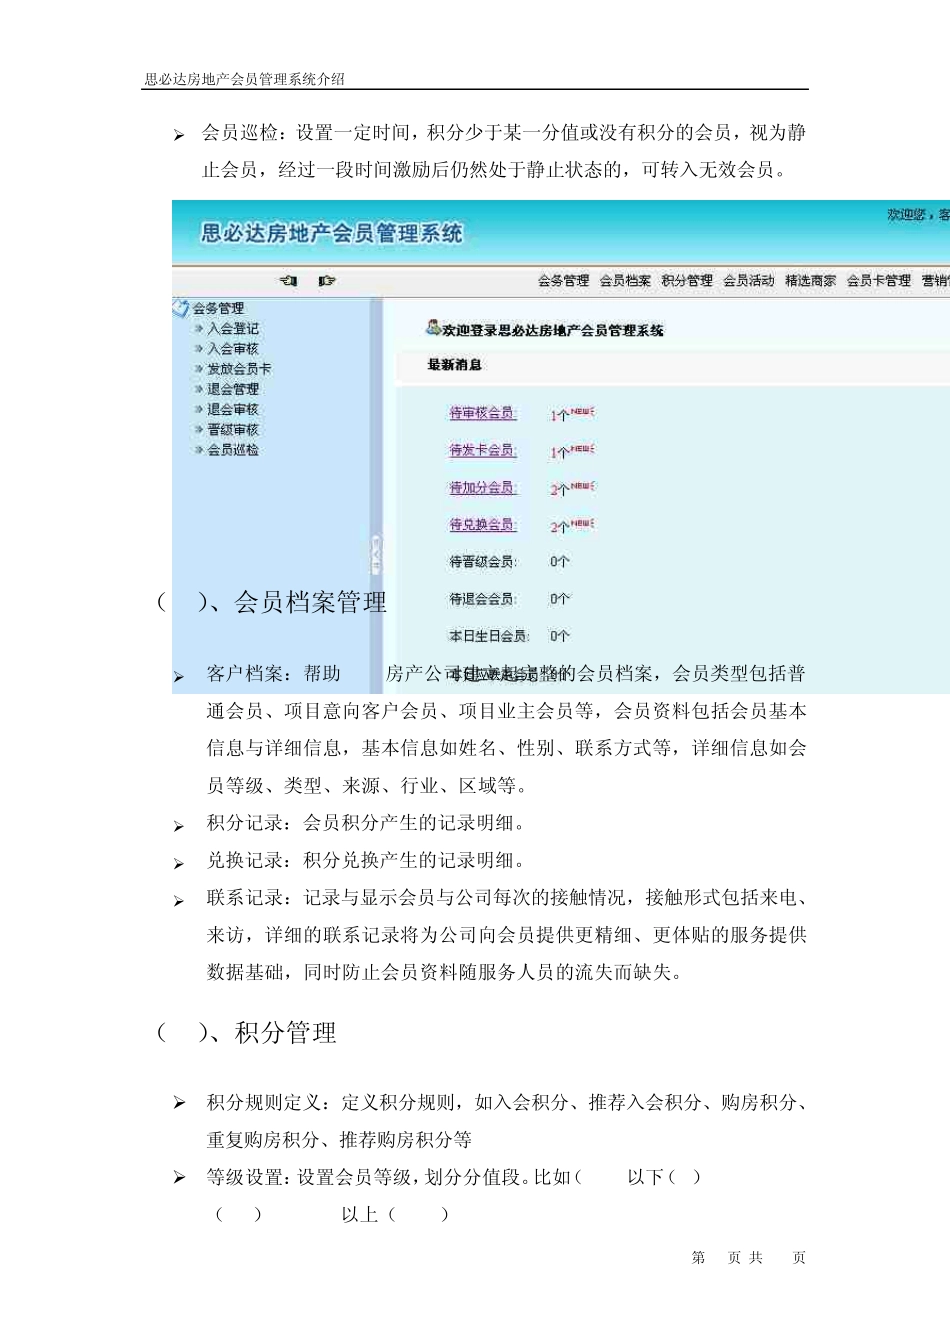
Task: Open 精选商家 in the top menu
Action: [x=810, y=281]
